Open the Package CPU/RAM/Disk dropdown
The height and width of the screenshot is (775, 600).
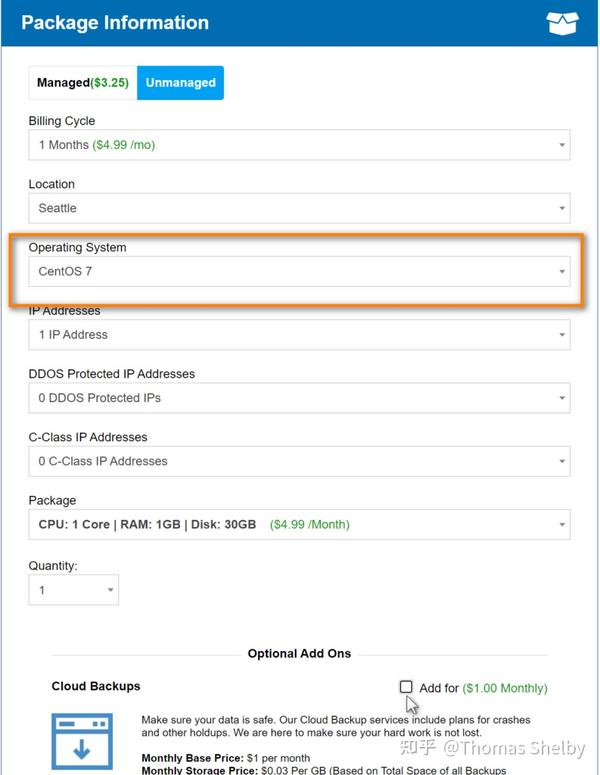click(299, 524)
